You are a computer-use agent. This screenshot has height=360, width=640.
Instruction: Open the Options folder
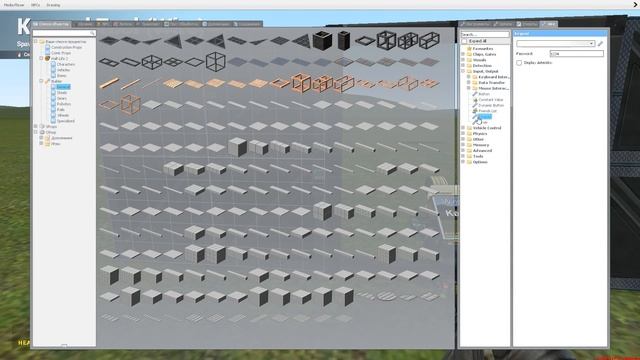click(480, 162)
